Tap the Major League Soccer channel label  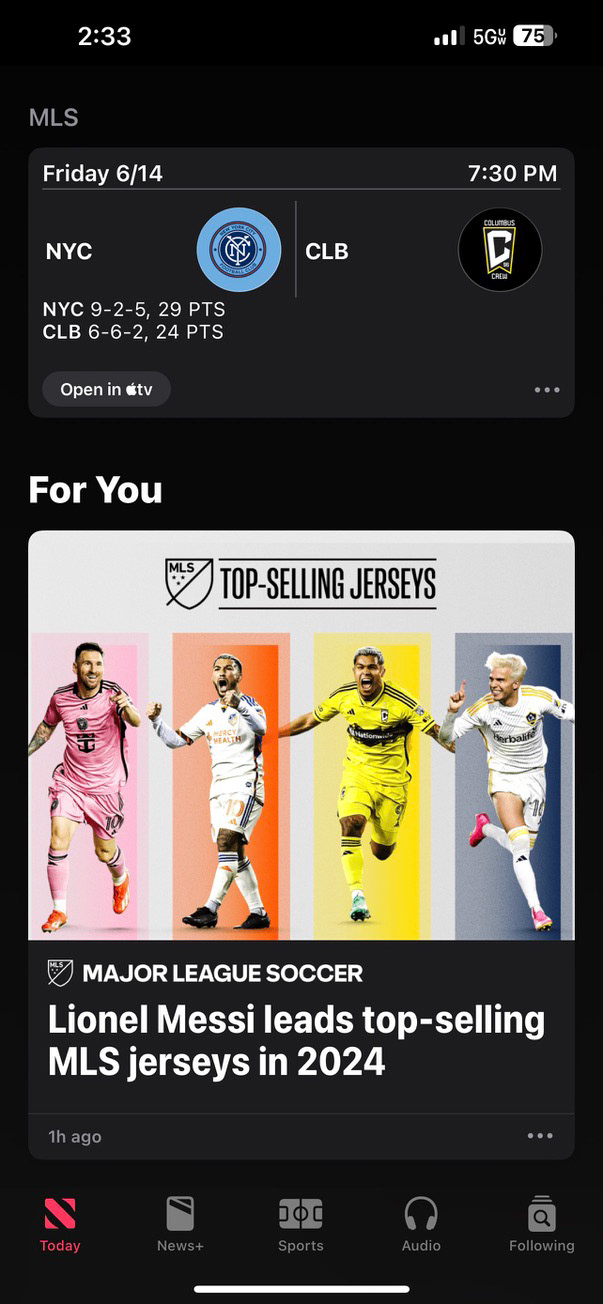coord(222,973)
